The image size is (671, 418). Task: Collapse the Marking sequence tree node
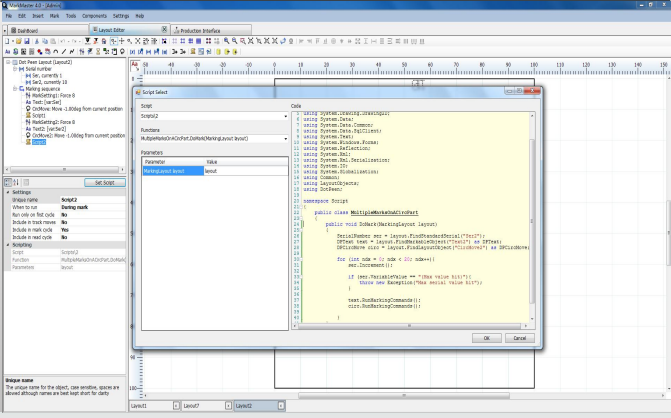(15, 89)
